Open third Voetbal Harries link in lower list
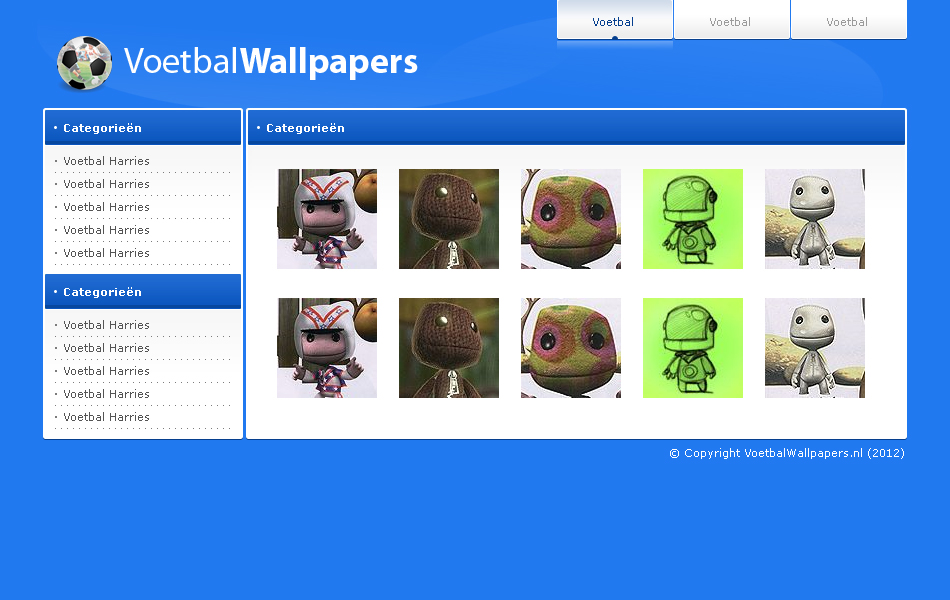Image resolution: width=950 pixels, height=600 pixels. (x=107, y=372)
